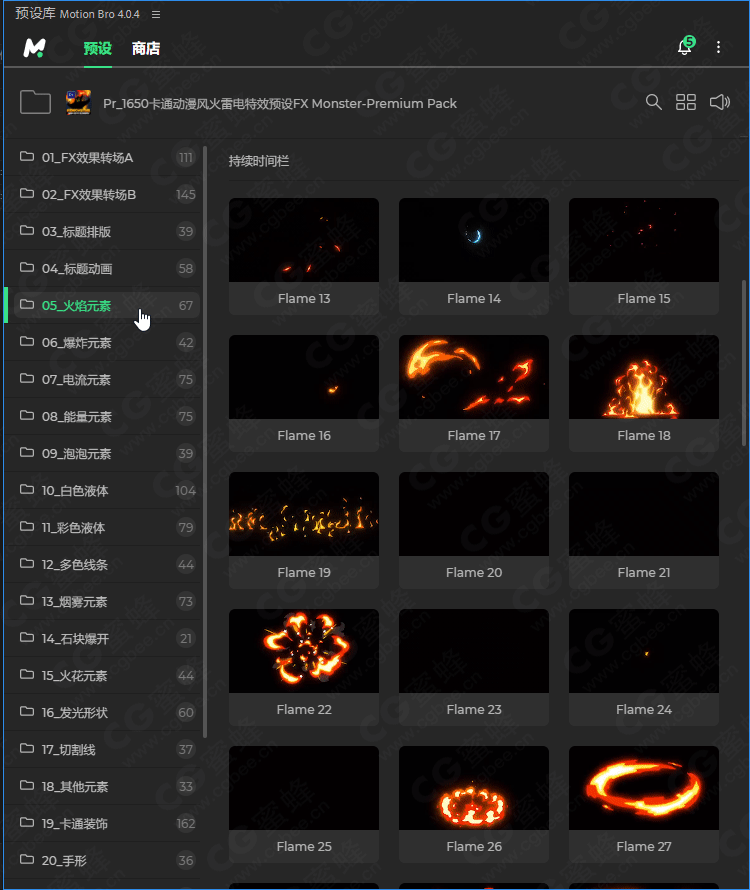Viewport: 750px width, 890px height.
Task: Click the pack folder icon
Action: [35, 102]
